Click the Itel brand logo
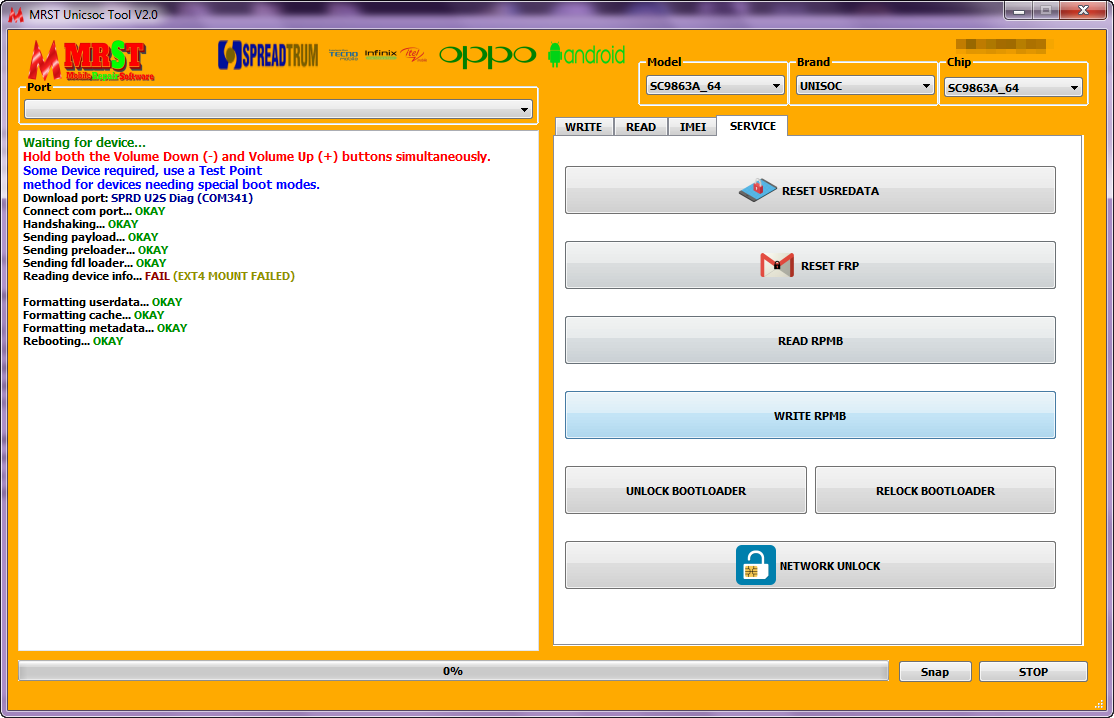Image resolution: width=1114 pixels, height=718 pixels. (413, 54)
